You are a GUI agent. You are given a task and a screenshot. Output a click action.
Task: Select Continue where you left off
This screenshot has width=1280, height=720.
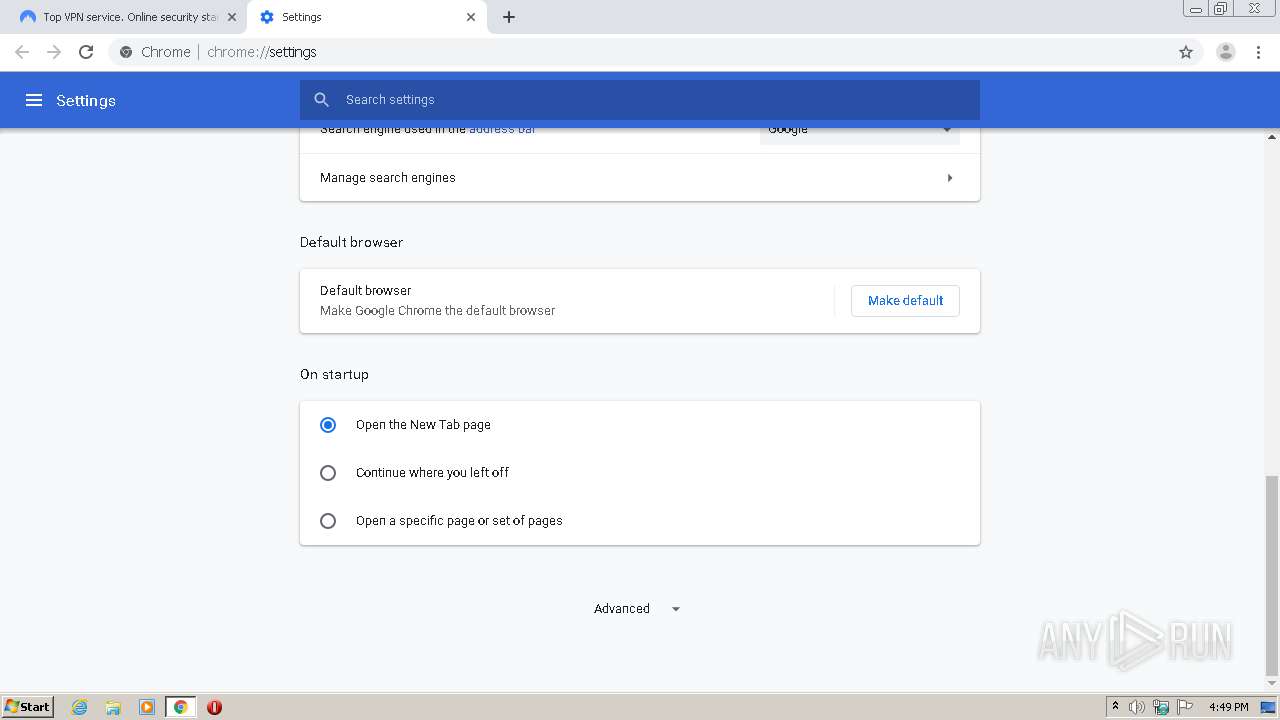328,473
